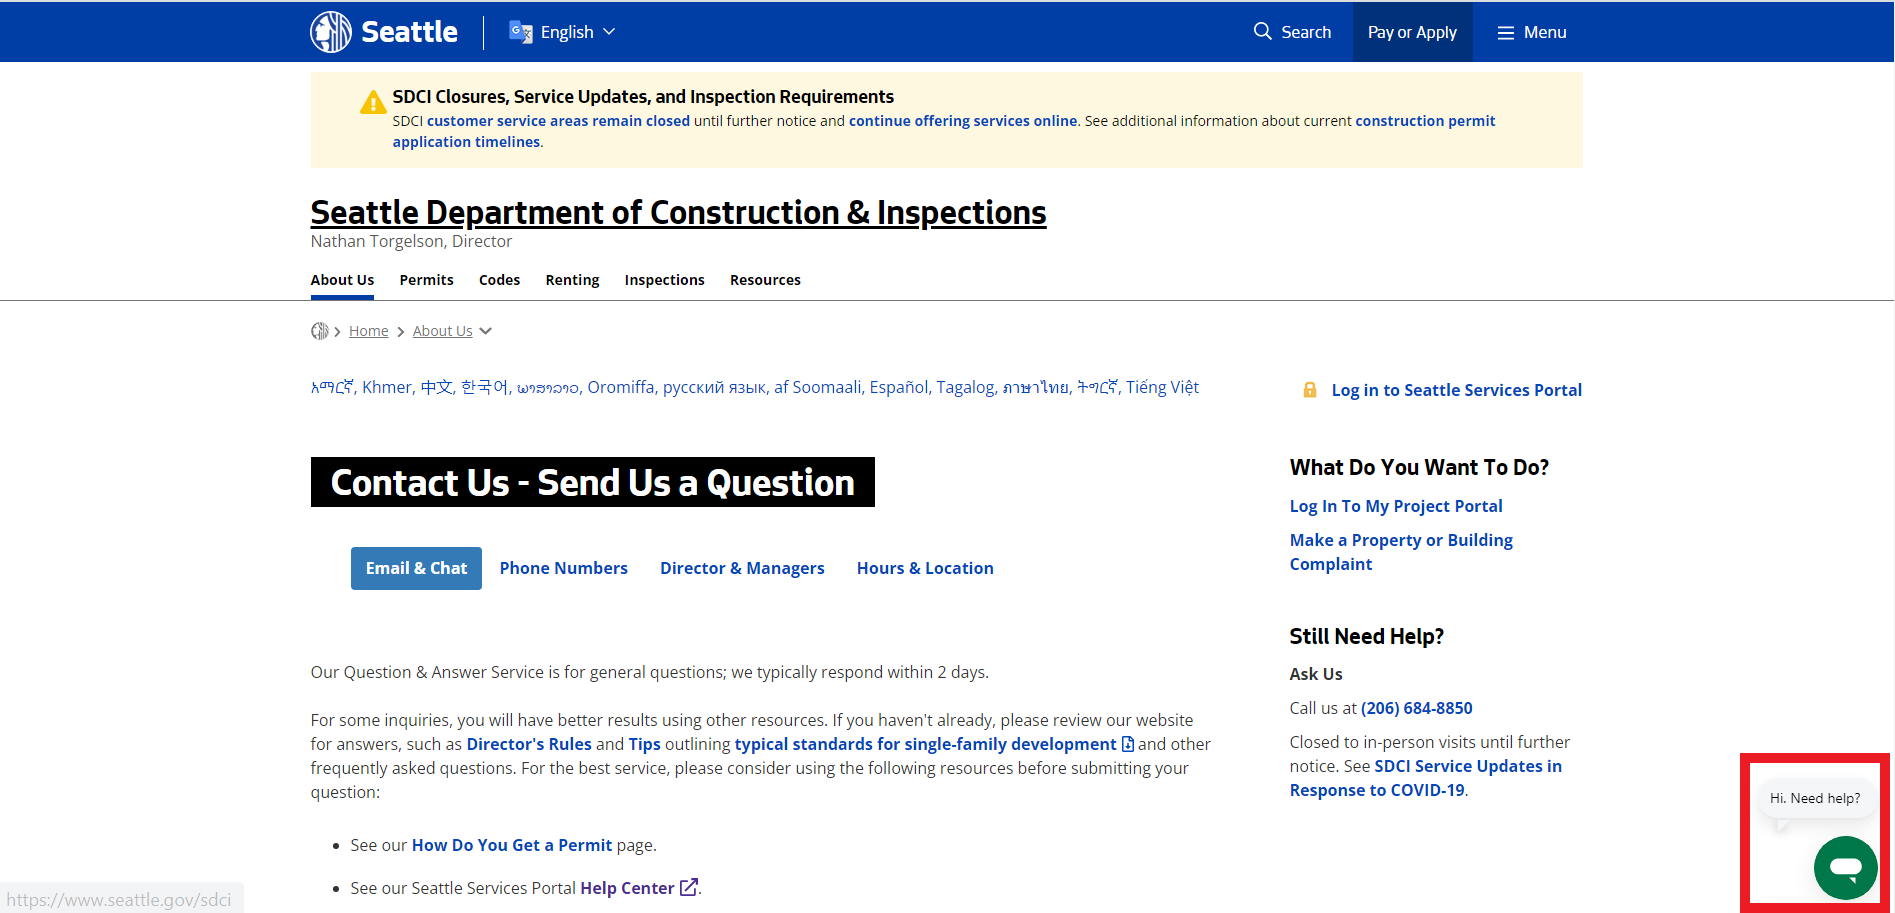Select the Permits navigation tab
The height and width of the screenshot is (913, 1895).
[426, 280]
